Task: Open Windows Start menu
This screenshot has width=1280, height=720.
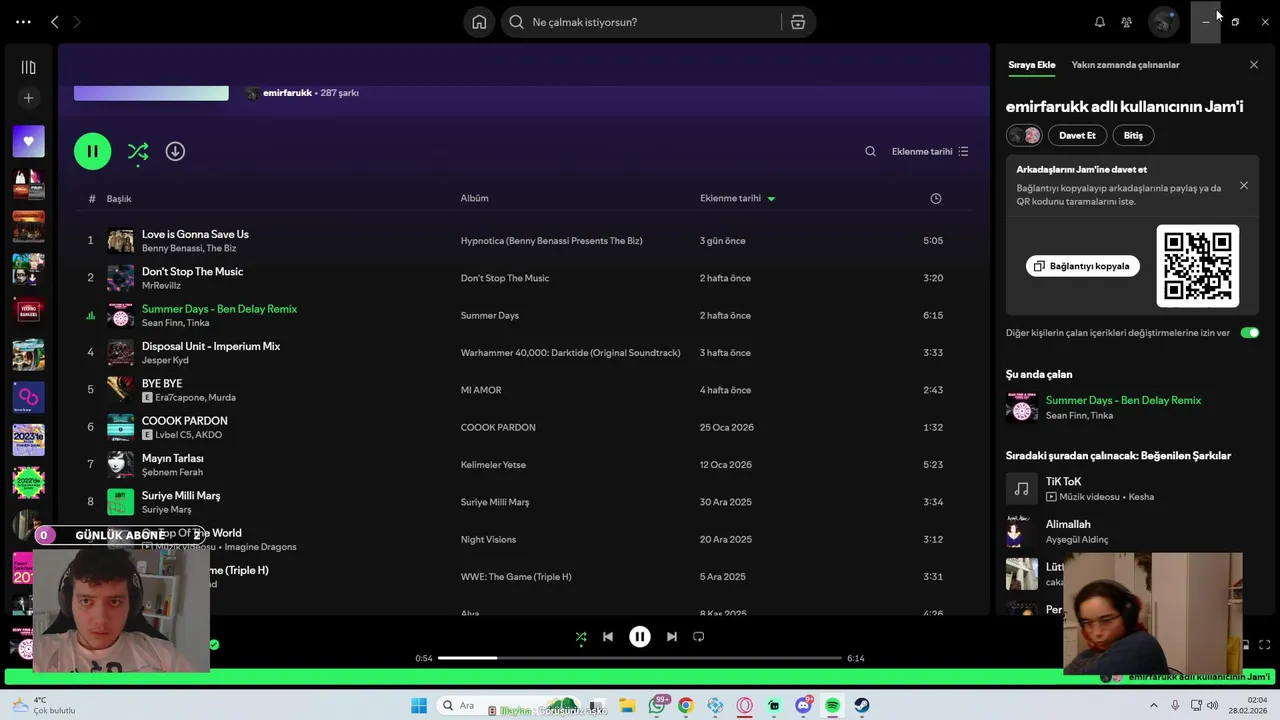Action: [419, 705]
